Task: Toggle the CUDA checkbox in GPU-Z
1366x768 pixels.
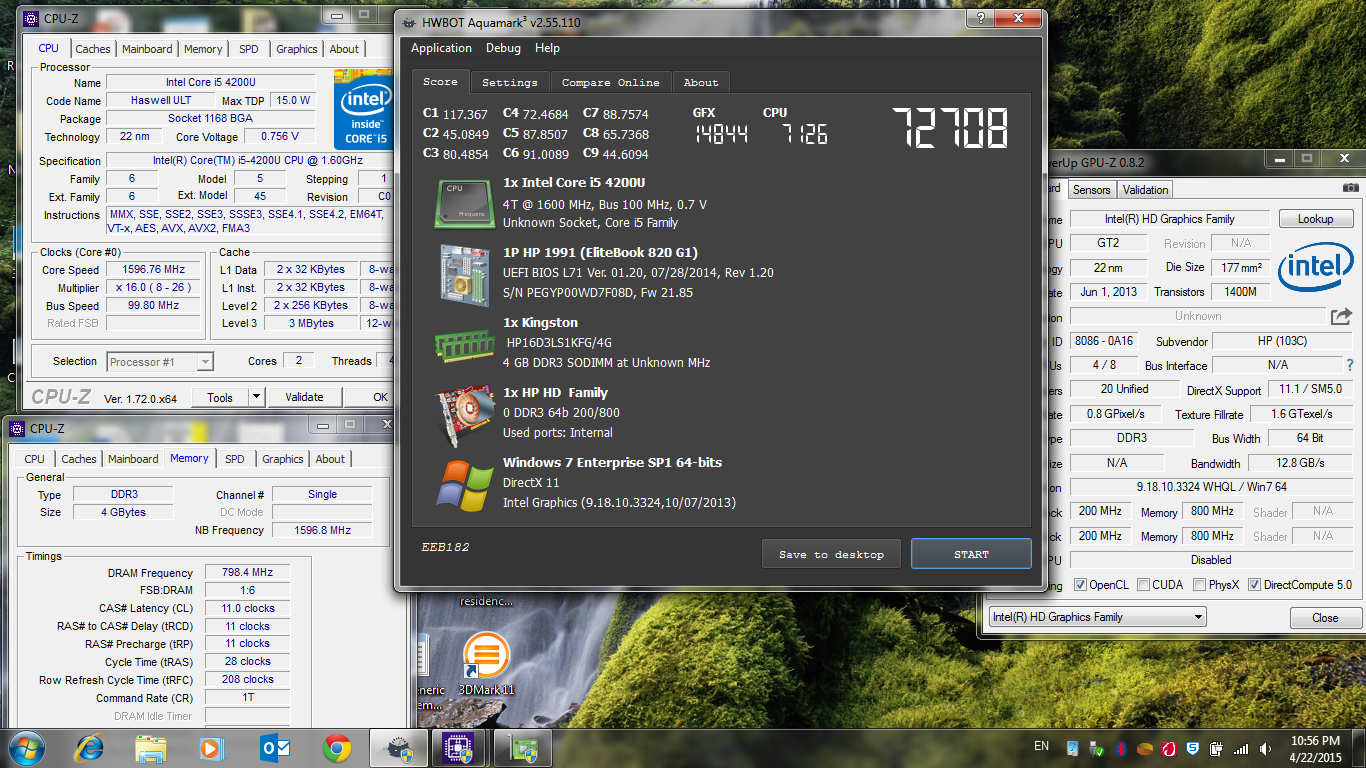Action: pyautogui.click(x=1141, y=585)
